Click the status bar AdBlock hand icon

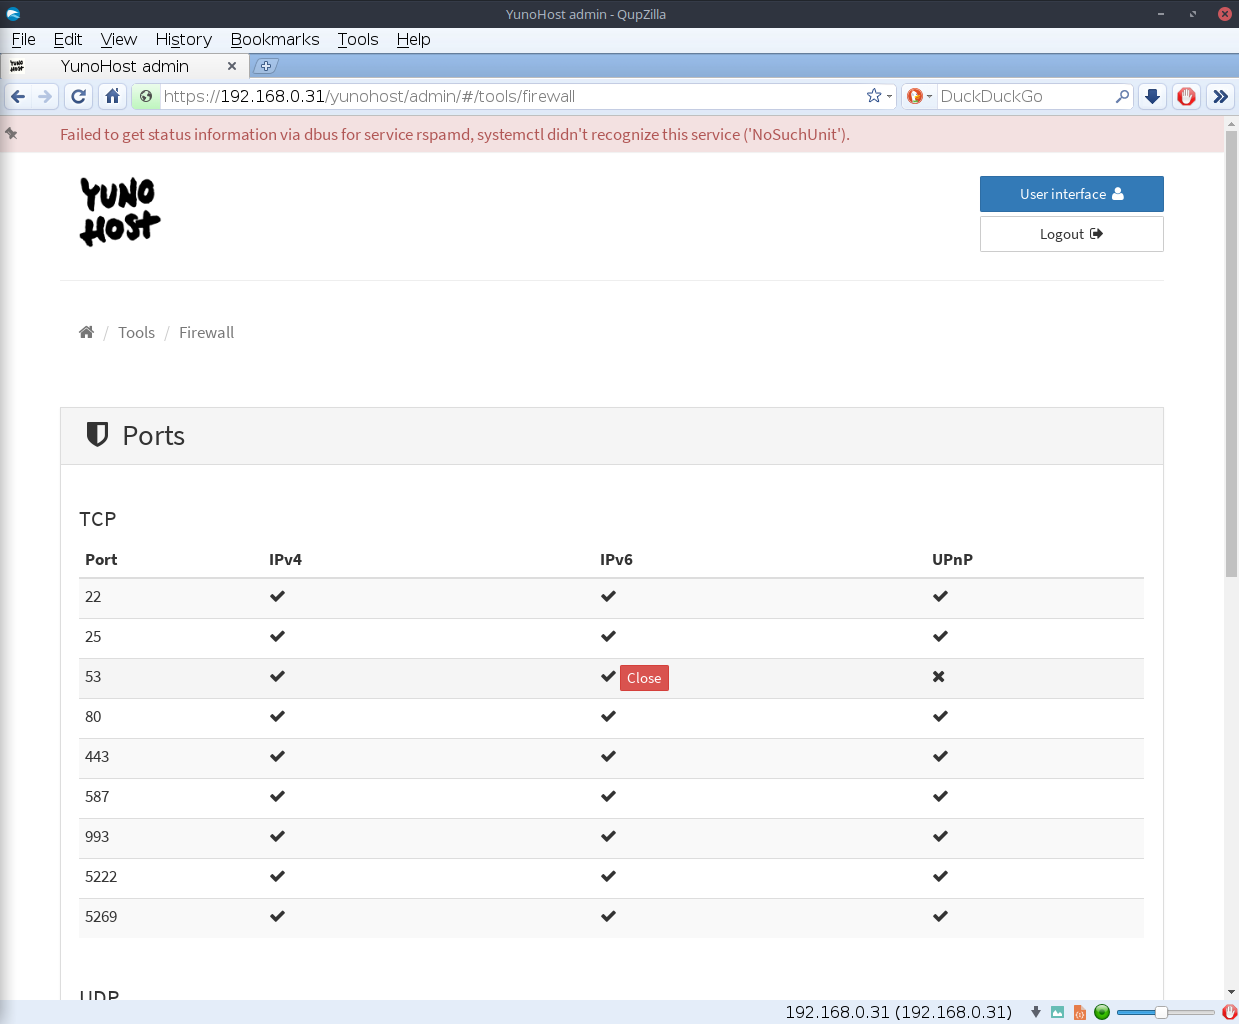tap(1229, 1012)
